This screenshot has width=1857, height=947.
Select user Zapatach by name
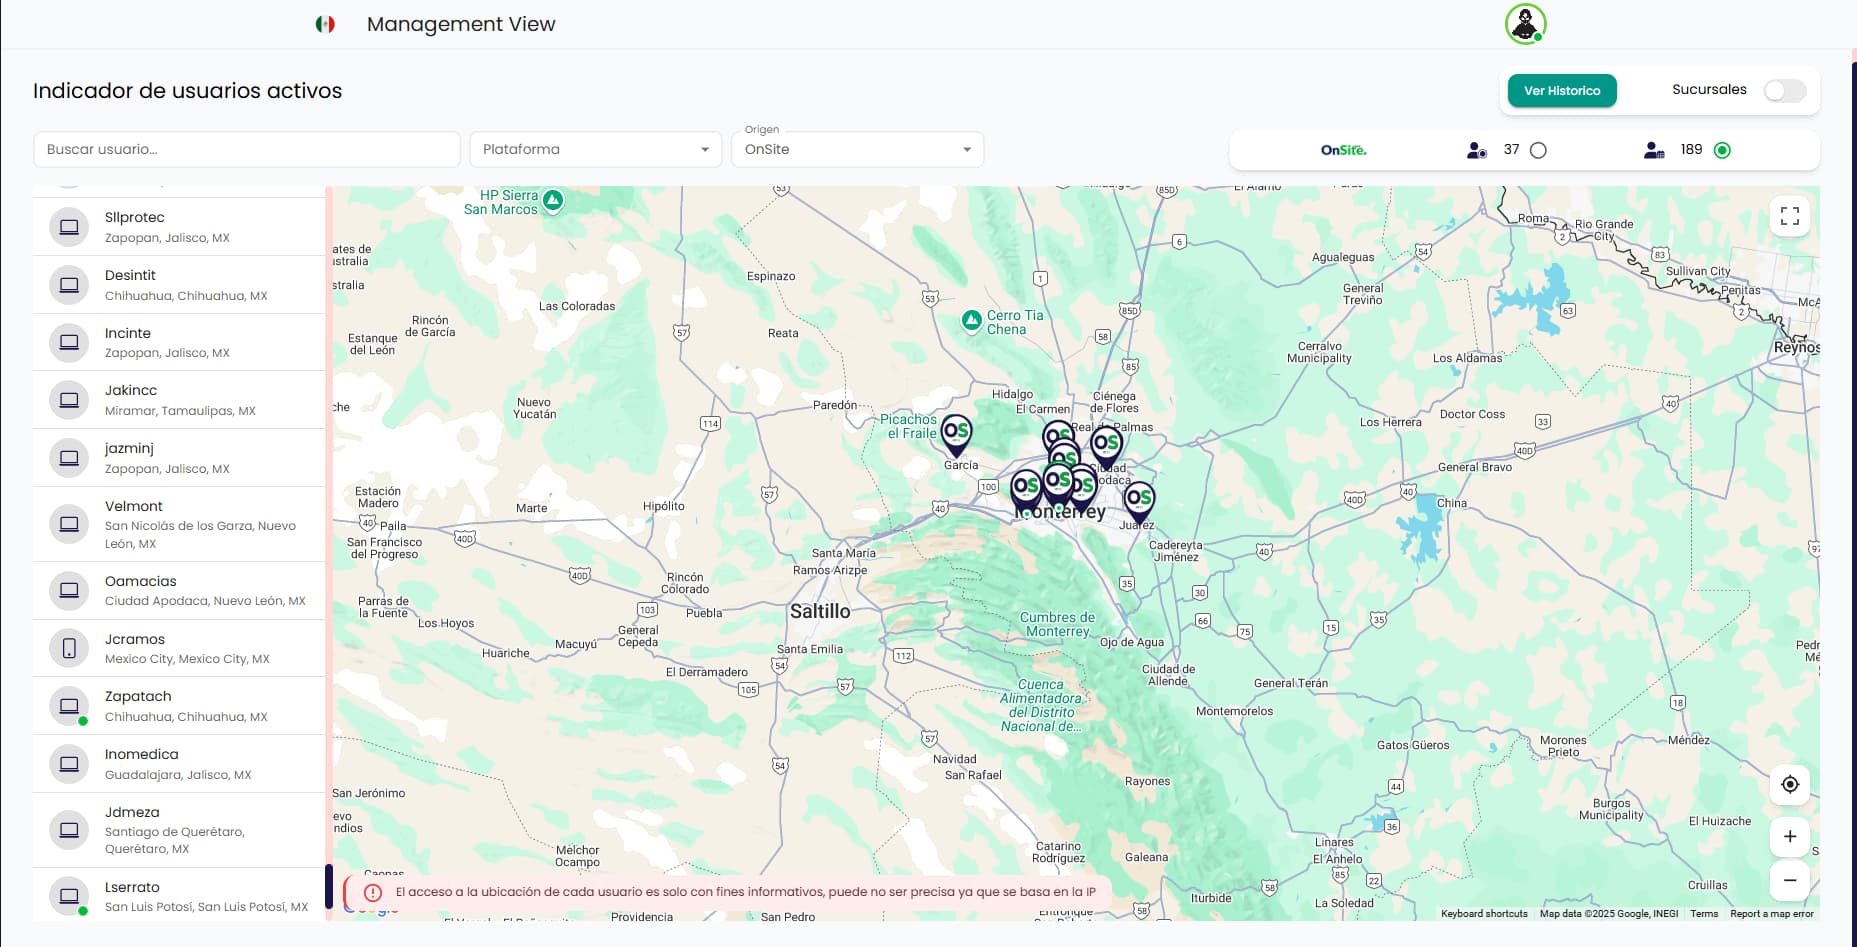(x=138, y=696)
